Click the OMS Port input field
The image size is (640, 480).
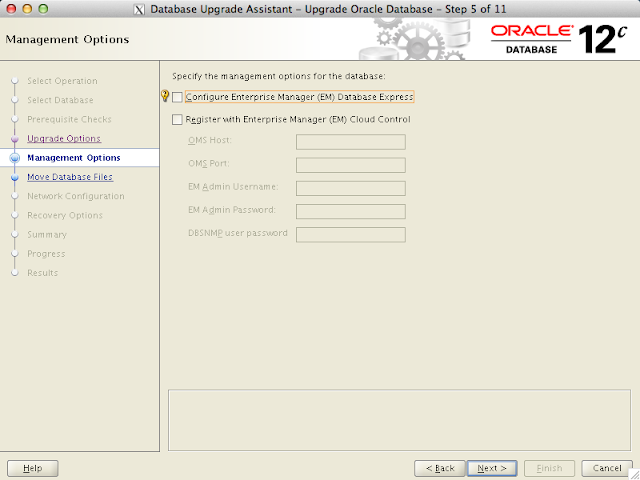pyautogui.click(x=351, y=165)
